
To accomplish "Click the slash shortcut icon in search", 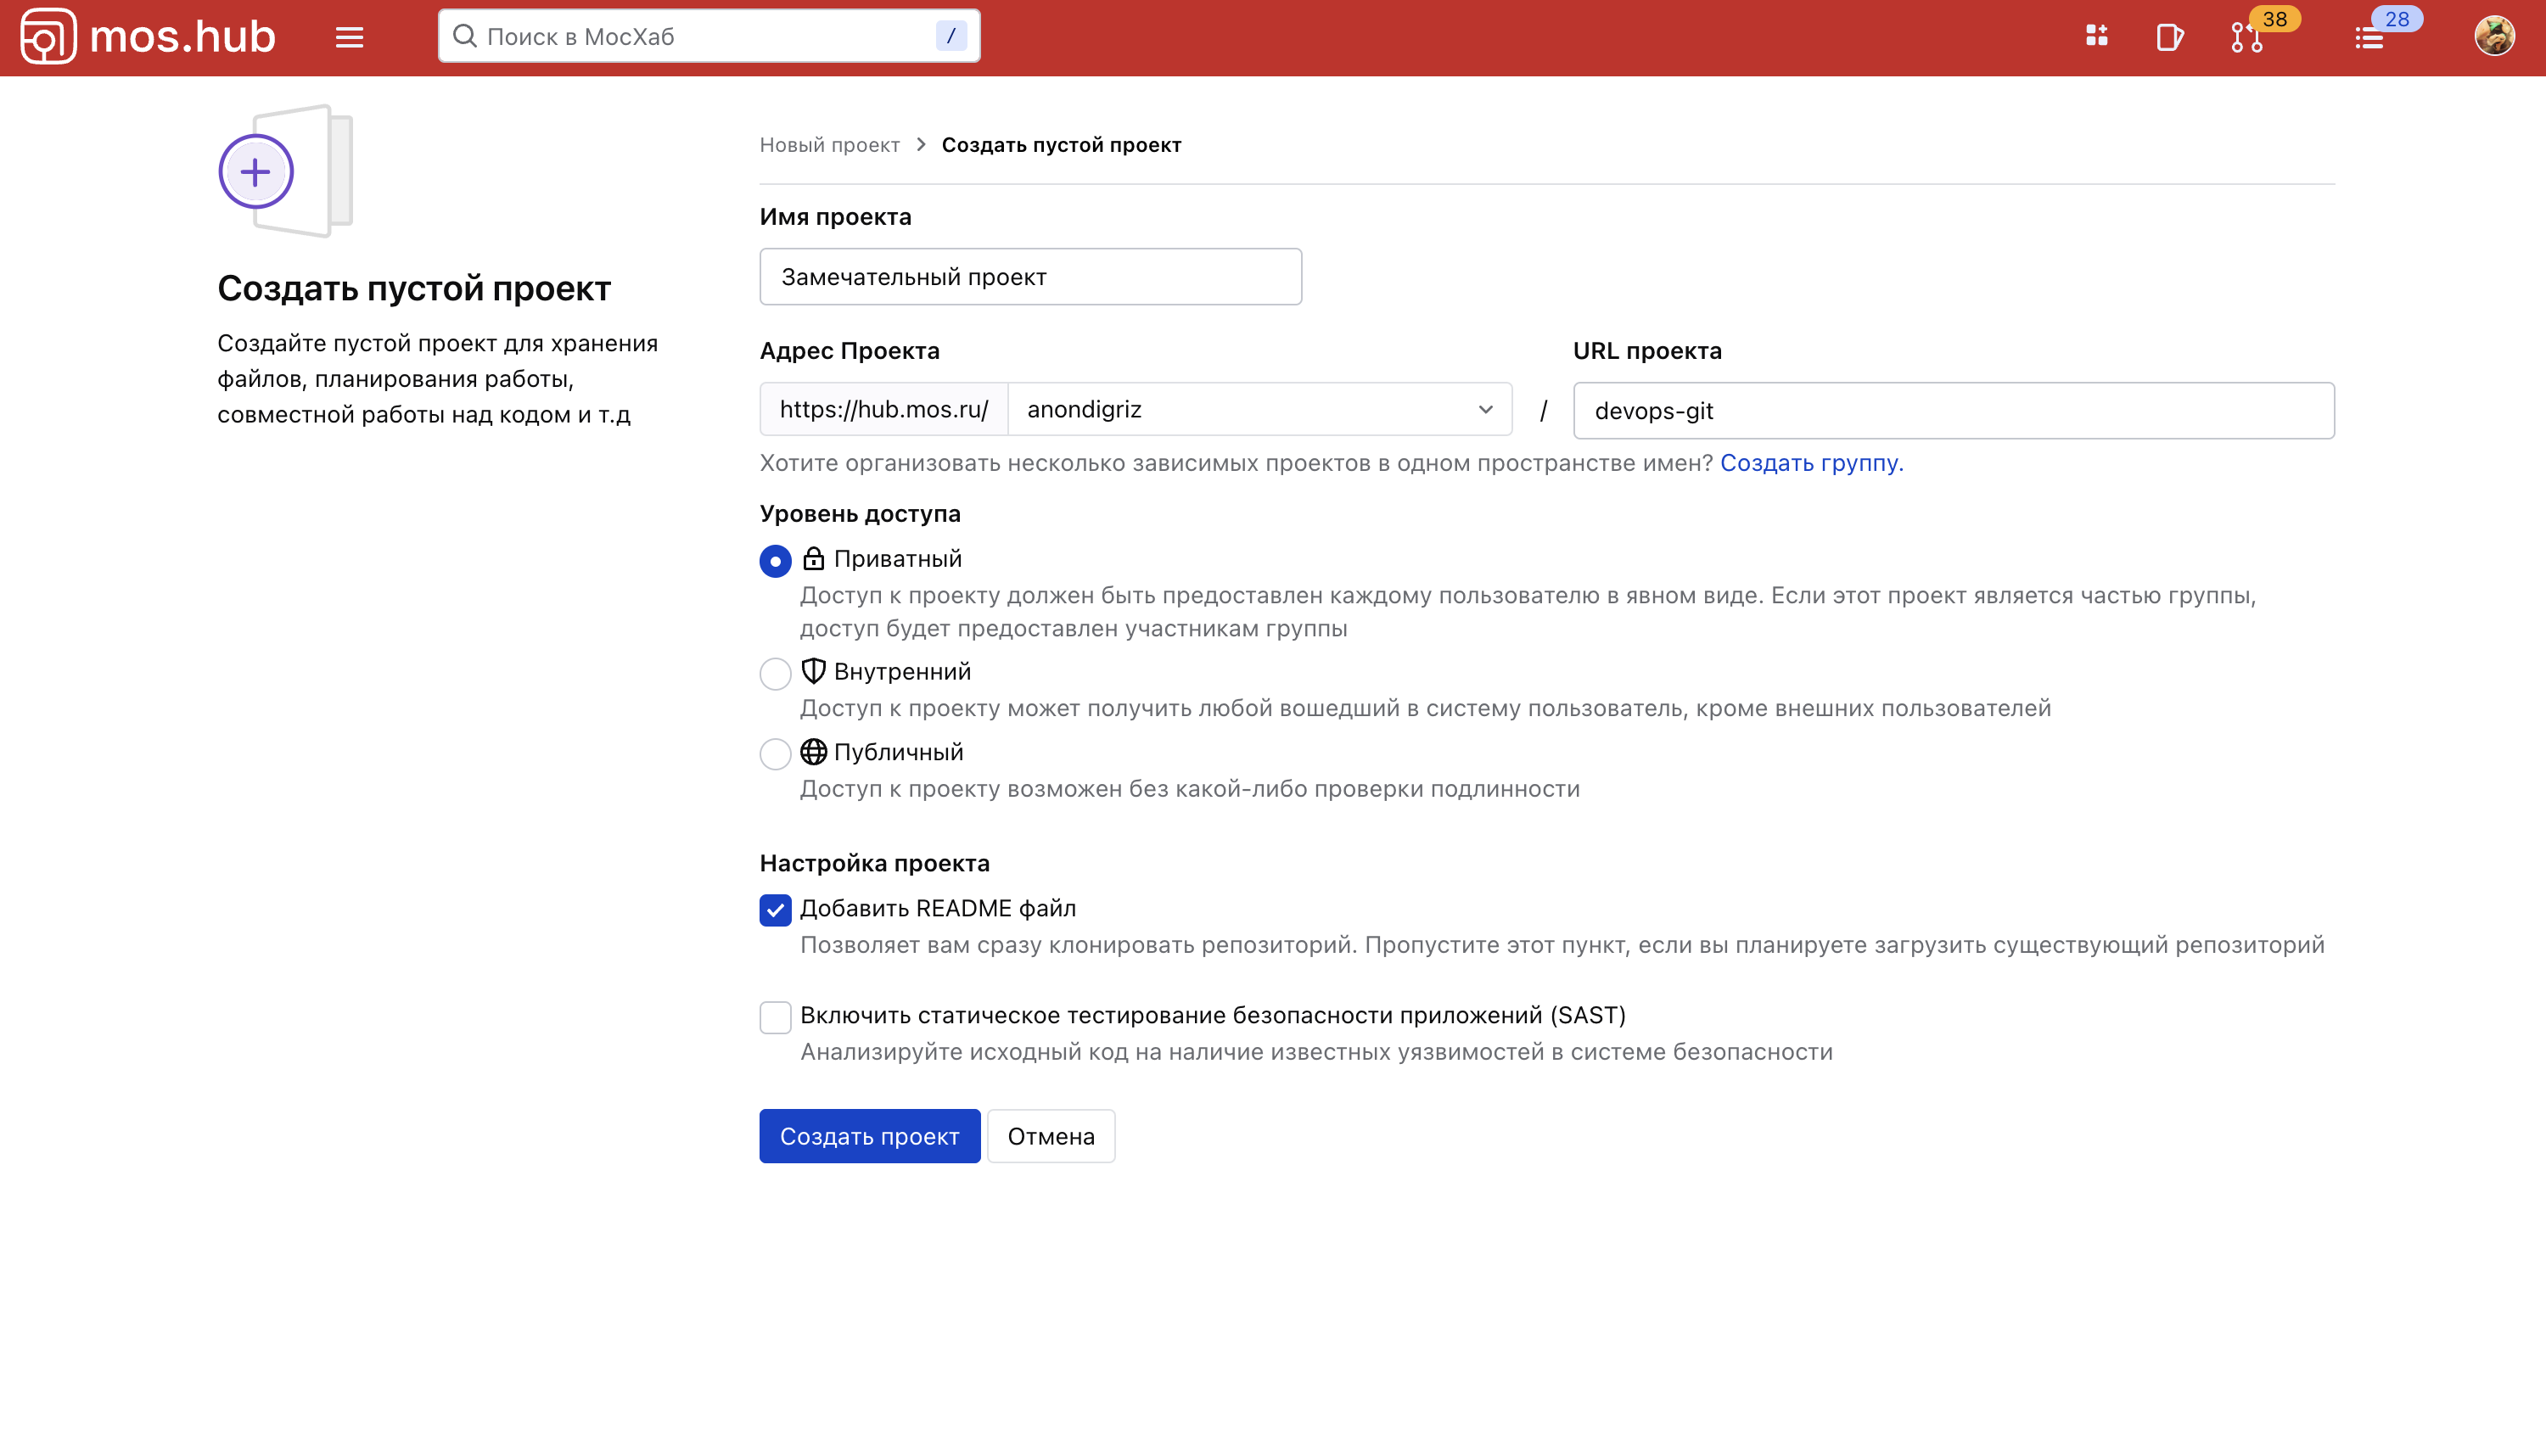I will pos(951,37).
